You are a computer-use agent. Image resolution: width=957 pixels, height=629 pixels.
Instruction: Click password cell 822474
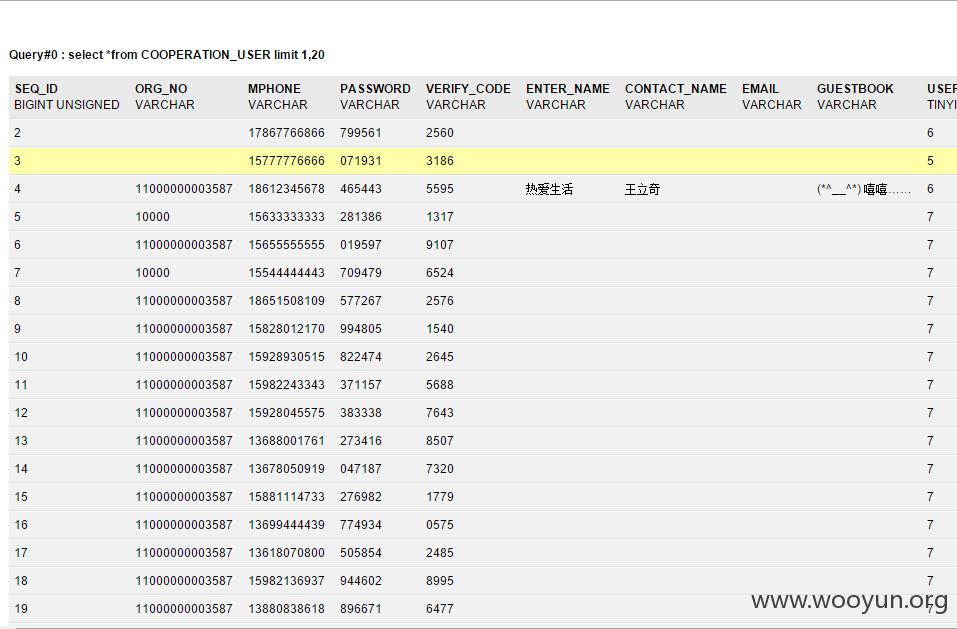(x=361, y=357)
